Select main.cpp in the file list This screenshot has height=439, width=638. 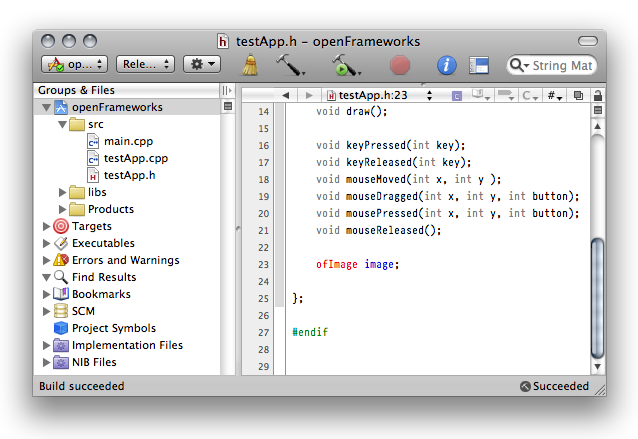coord(128,141)
